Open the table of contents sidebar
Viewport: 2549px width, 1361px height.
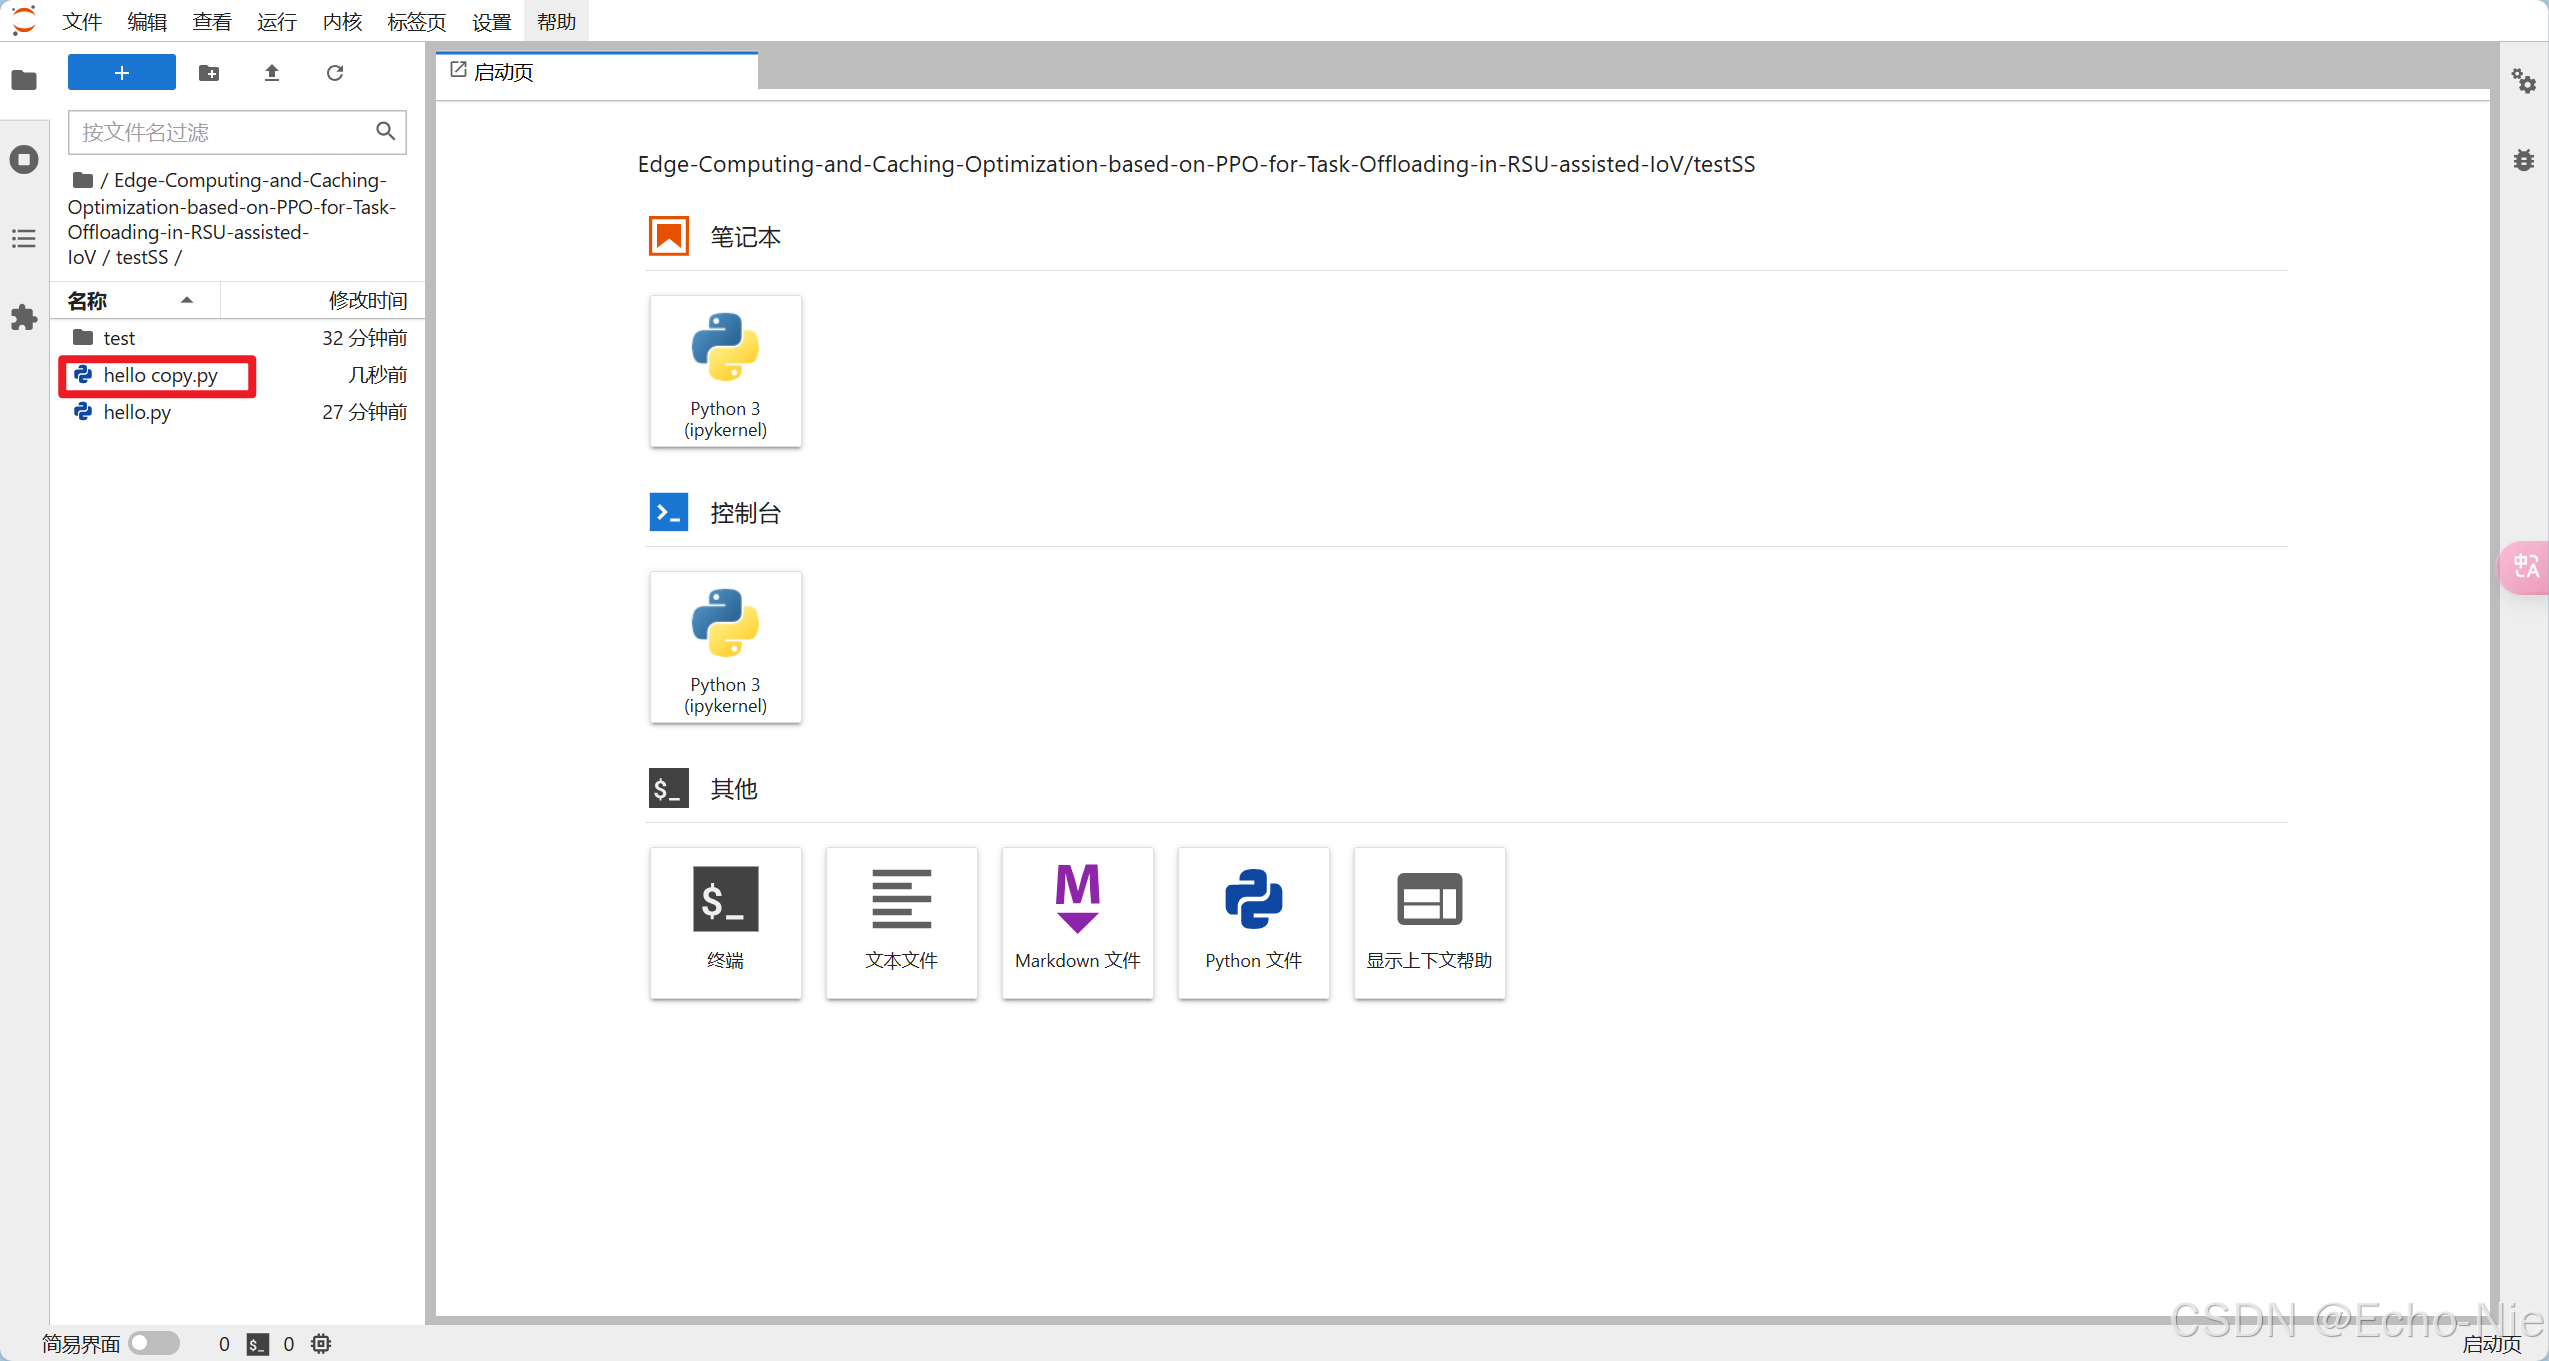coord(24,239)
